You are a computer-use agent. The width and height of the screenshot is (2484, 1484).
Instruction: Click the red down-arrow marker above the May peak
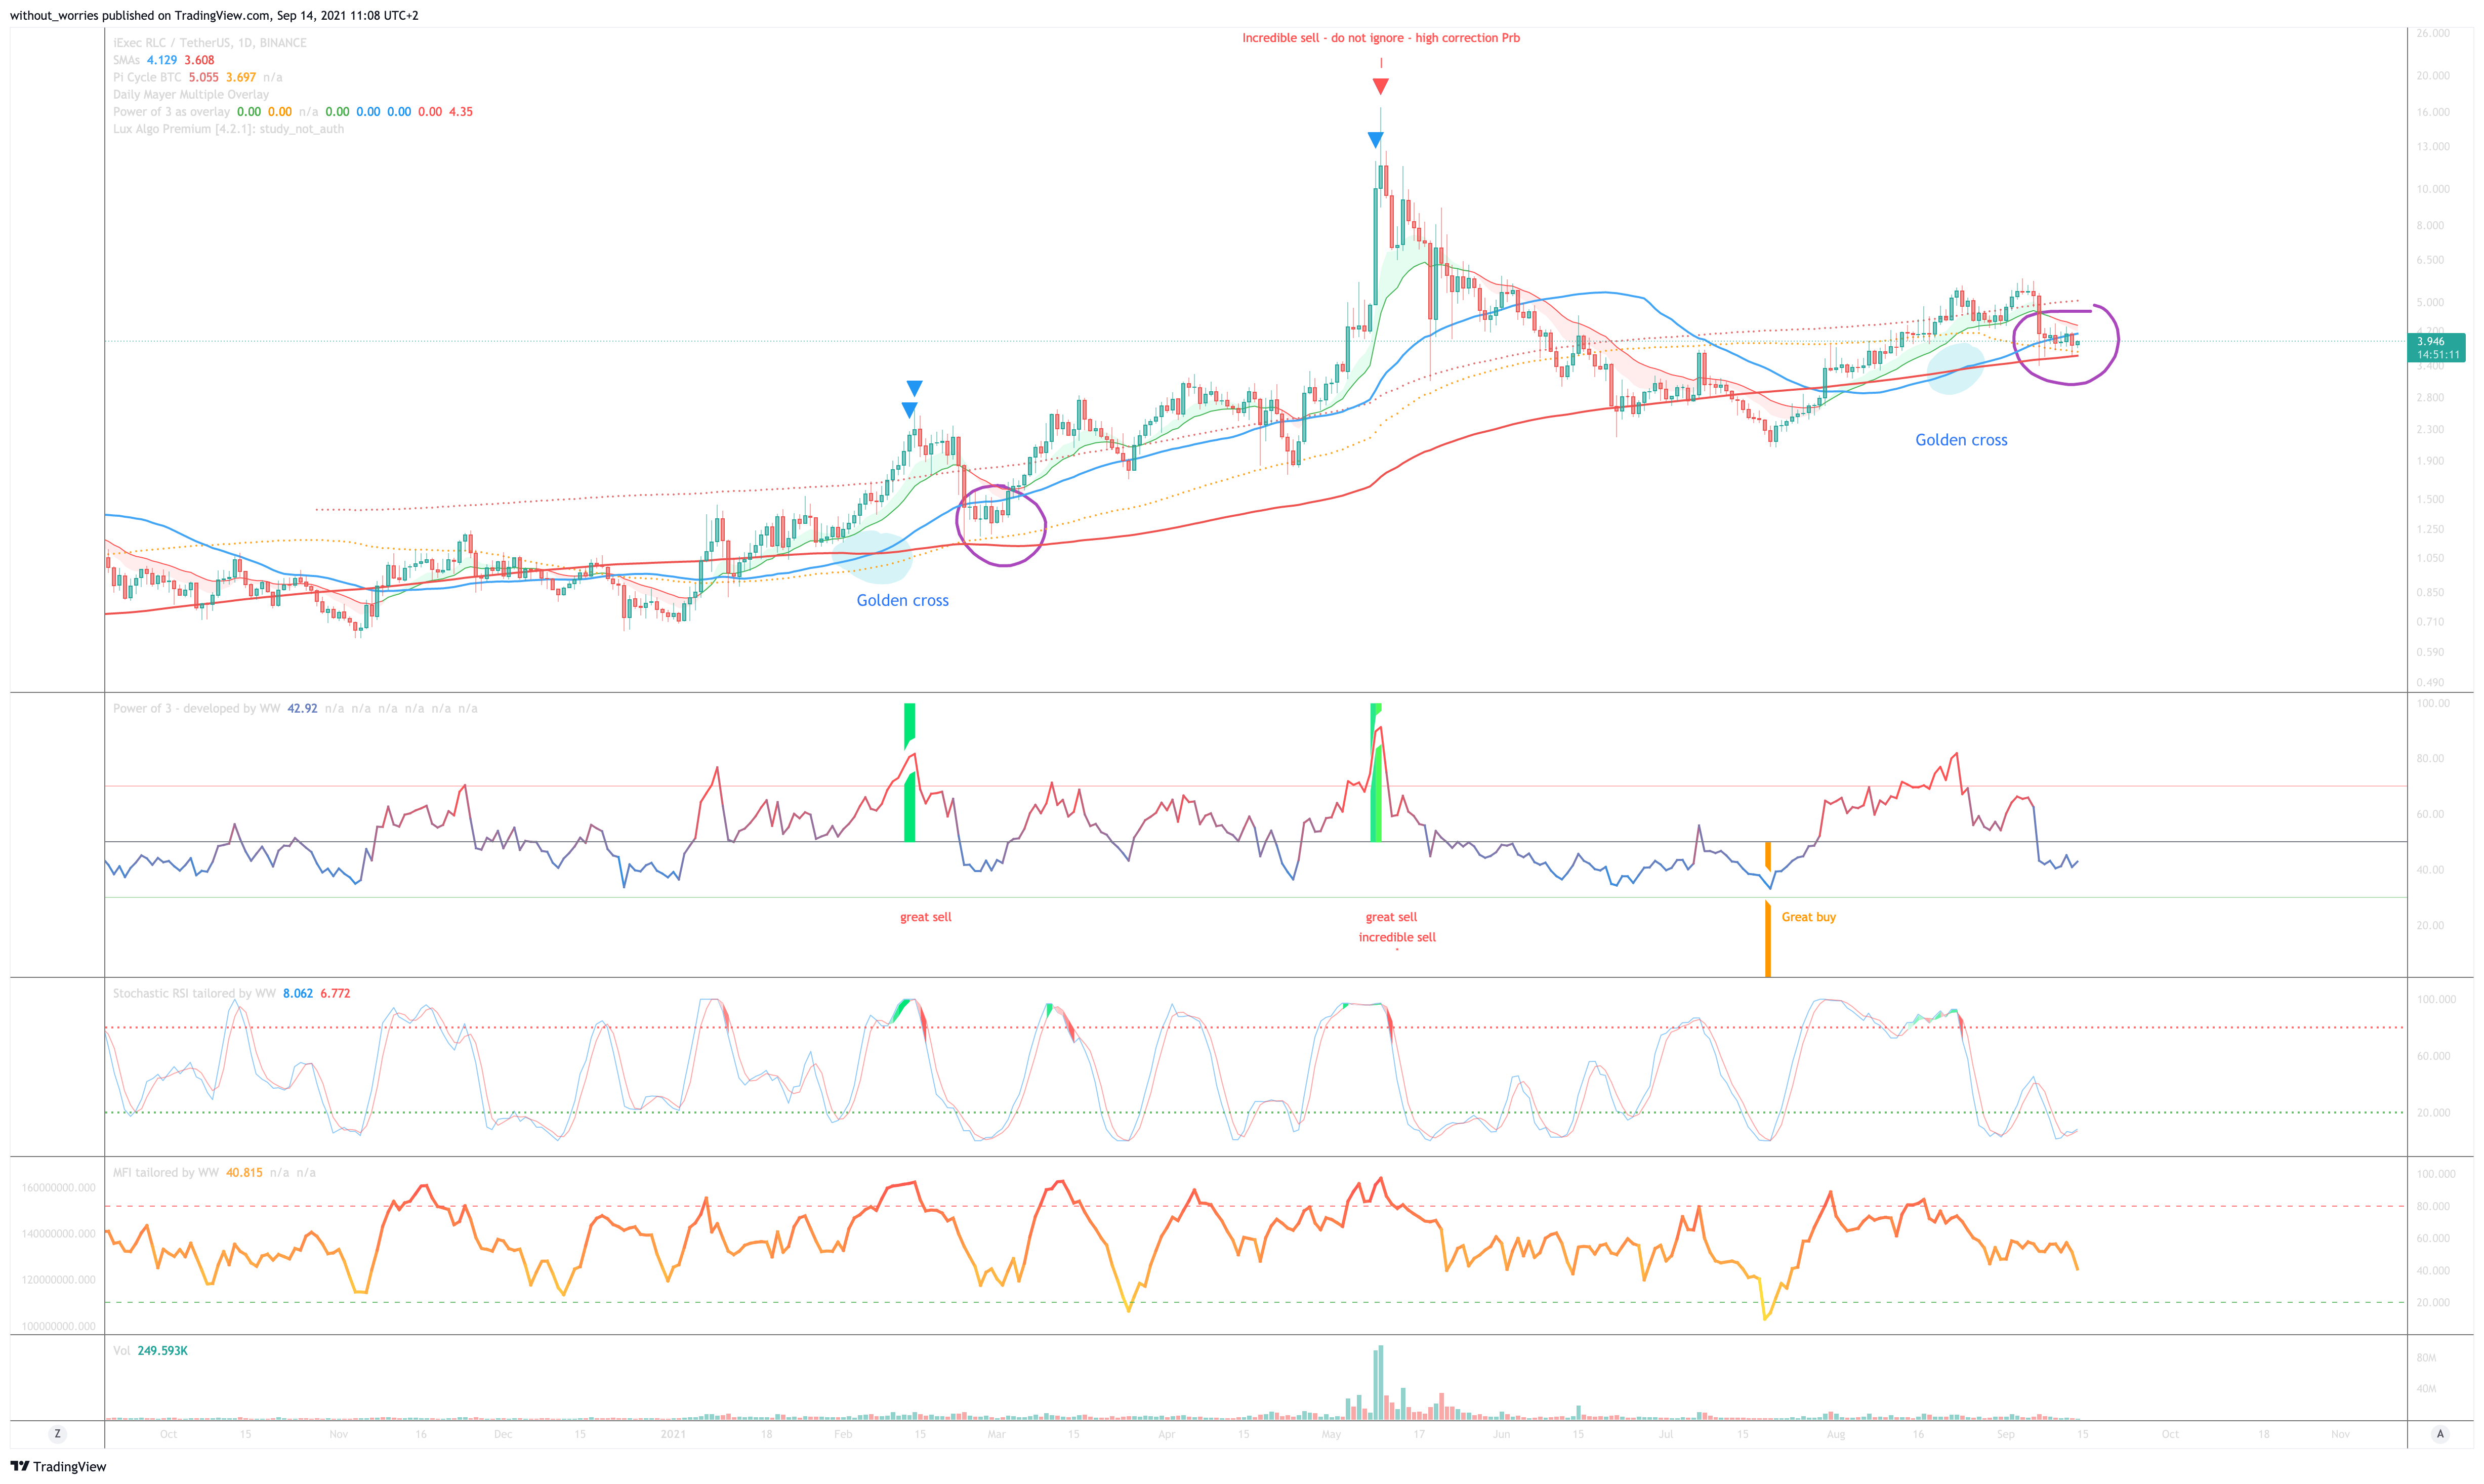pyautogui.click(x=1381, y=86)
